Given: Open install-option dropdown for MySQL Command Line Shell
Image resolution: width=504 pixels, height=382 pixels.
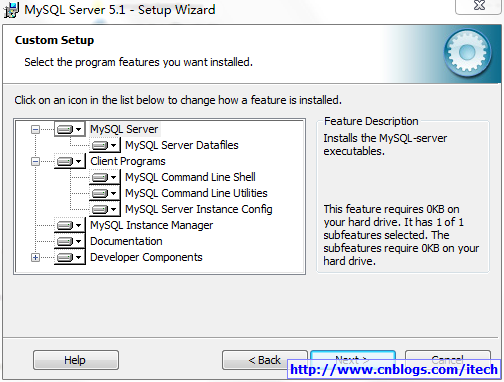Looking at the screenshot, I should pyautogui.click(x=104, y=177).
